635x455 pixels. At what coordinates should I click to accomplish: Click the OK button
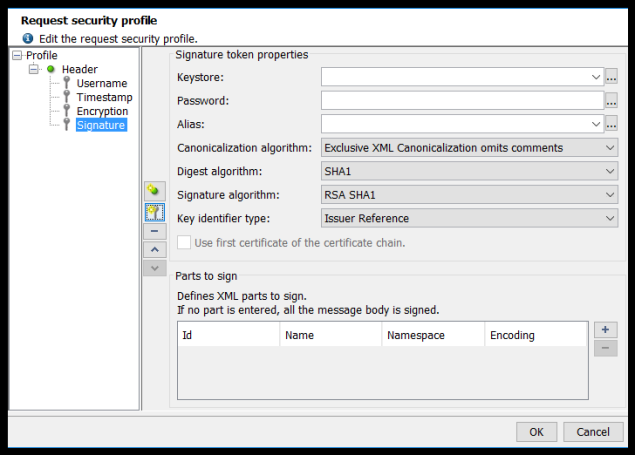coord(536,432)
